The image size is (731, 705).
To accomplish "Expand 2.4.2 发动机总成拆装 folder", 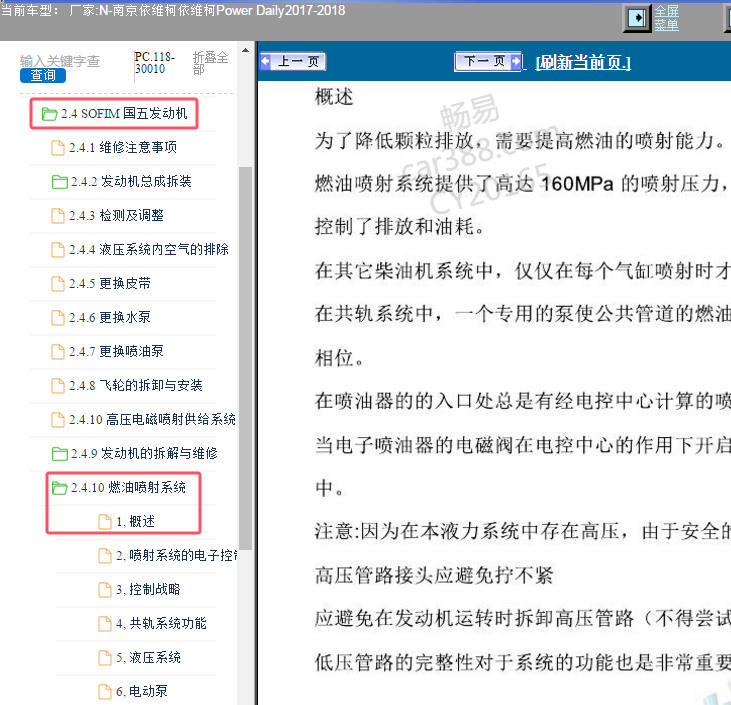I will tap(131, 181).
